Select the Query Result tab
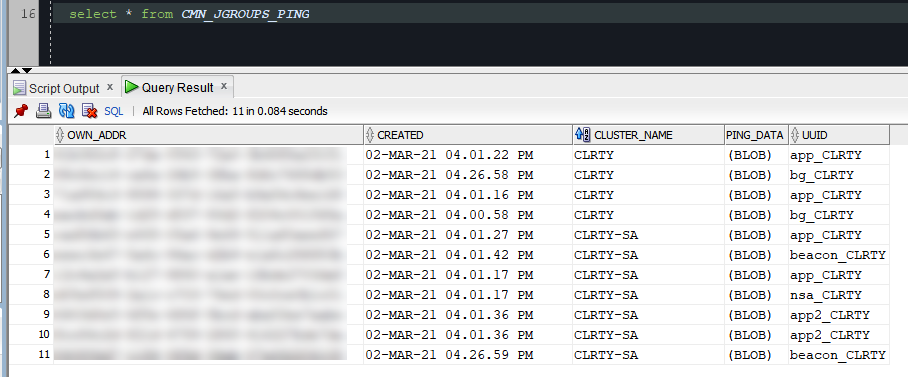The width and height of the screenshot is (908, 377). [177, 87]
